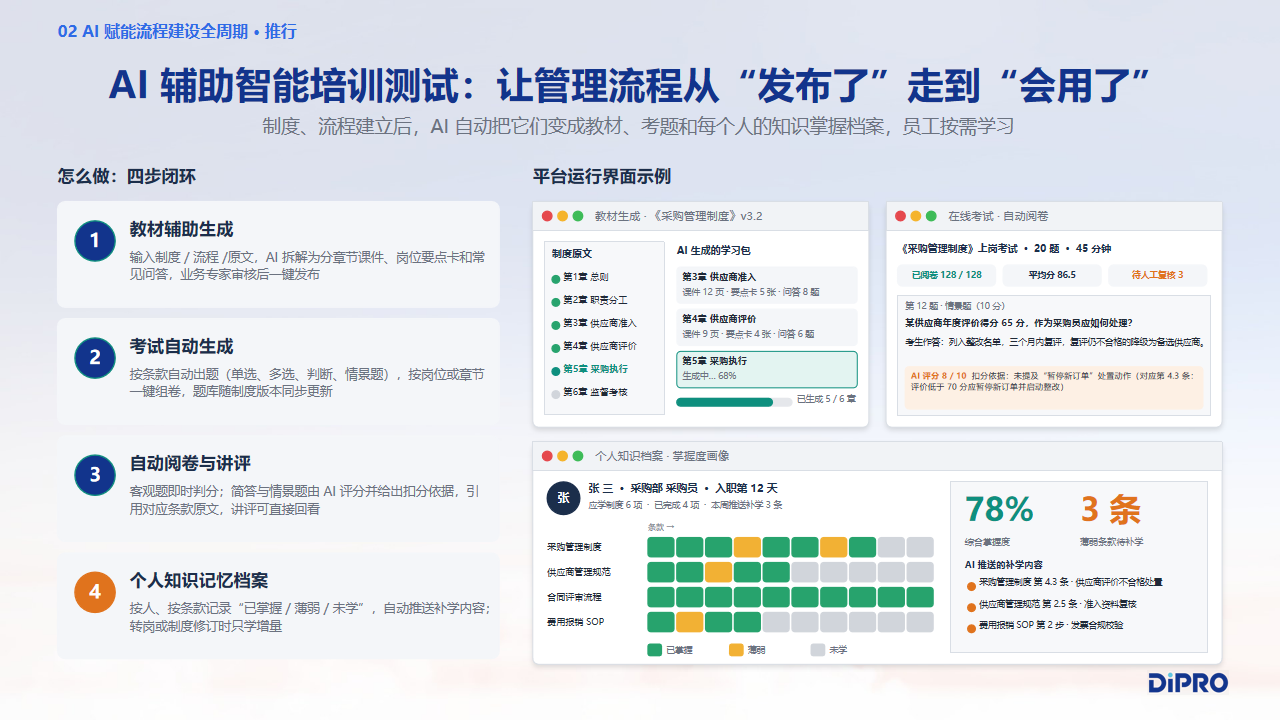Select 第2章 职责分工 in 制度原文 list
The width and height of the screenshot is (1280, 720).
point(594,301)
